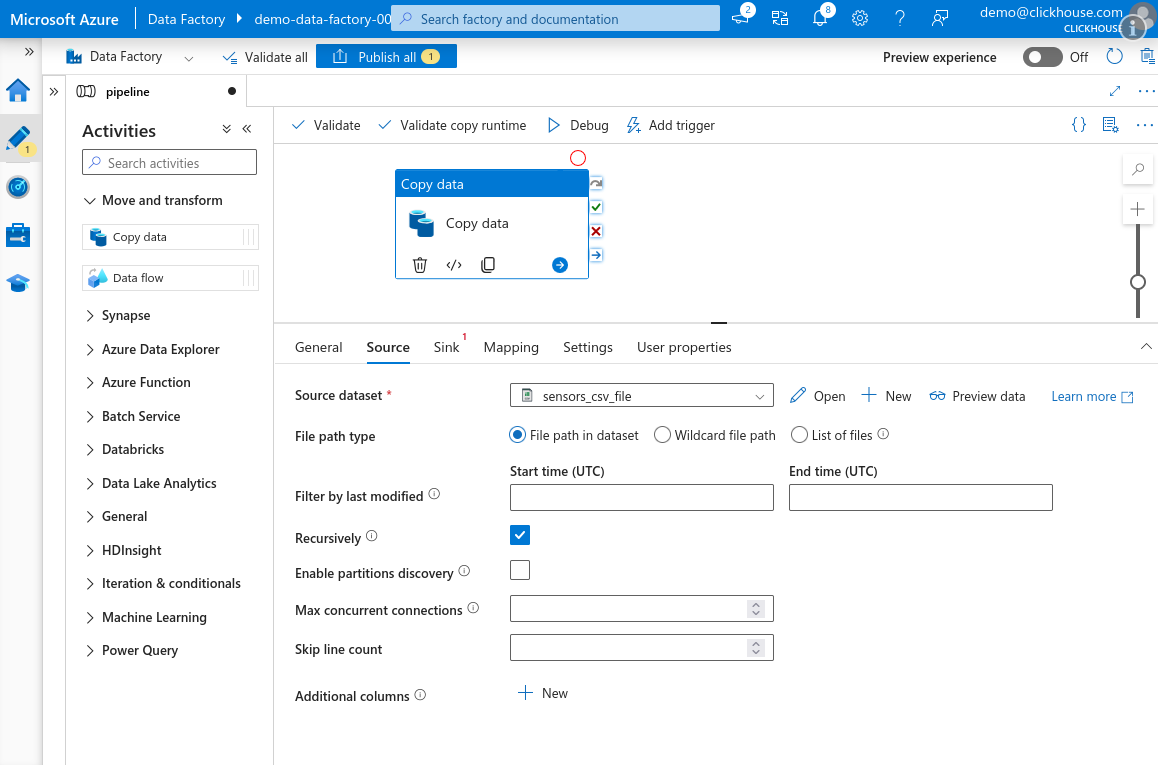Open the Monitor icon in left sidebar
This screenshot has width=1158, height=765.
pyautogui.click(x=18, y=187)
